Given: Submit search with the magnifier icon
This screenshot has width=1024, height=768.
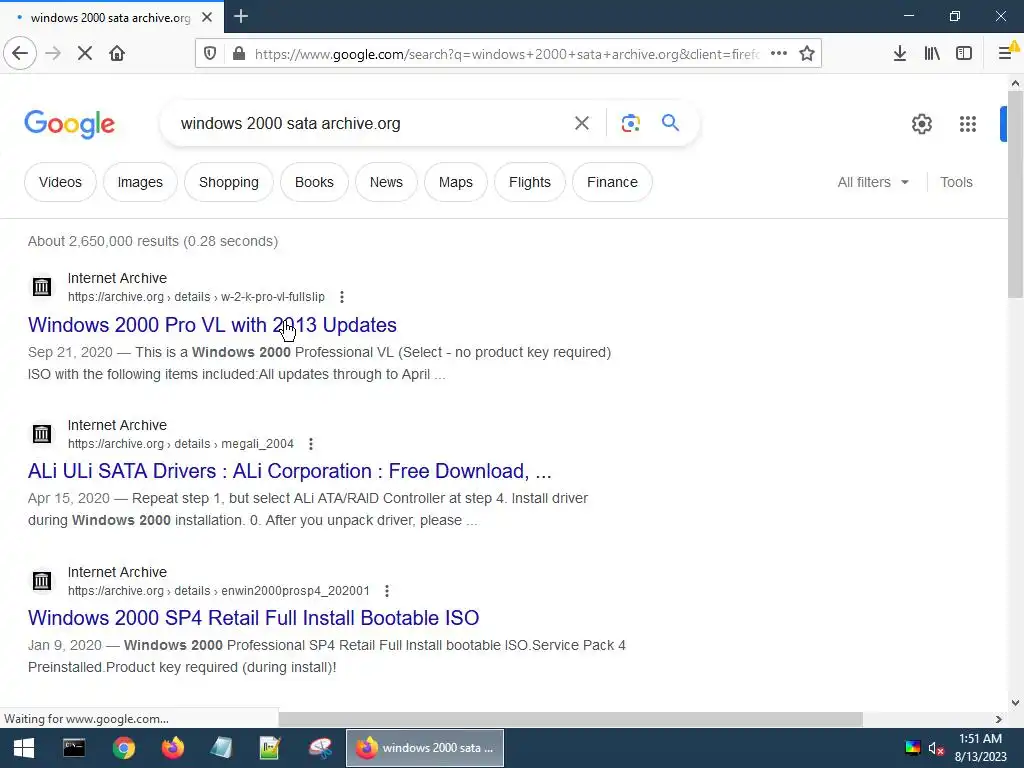Looking at the screenshot, I should pos(671,123).
